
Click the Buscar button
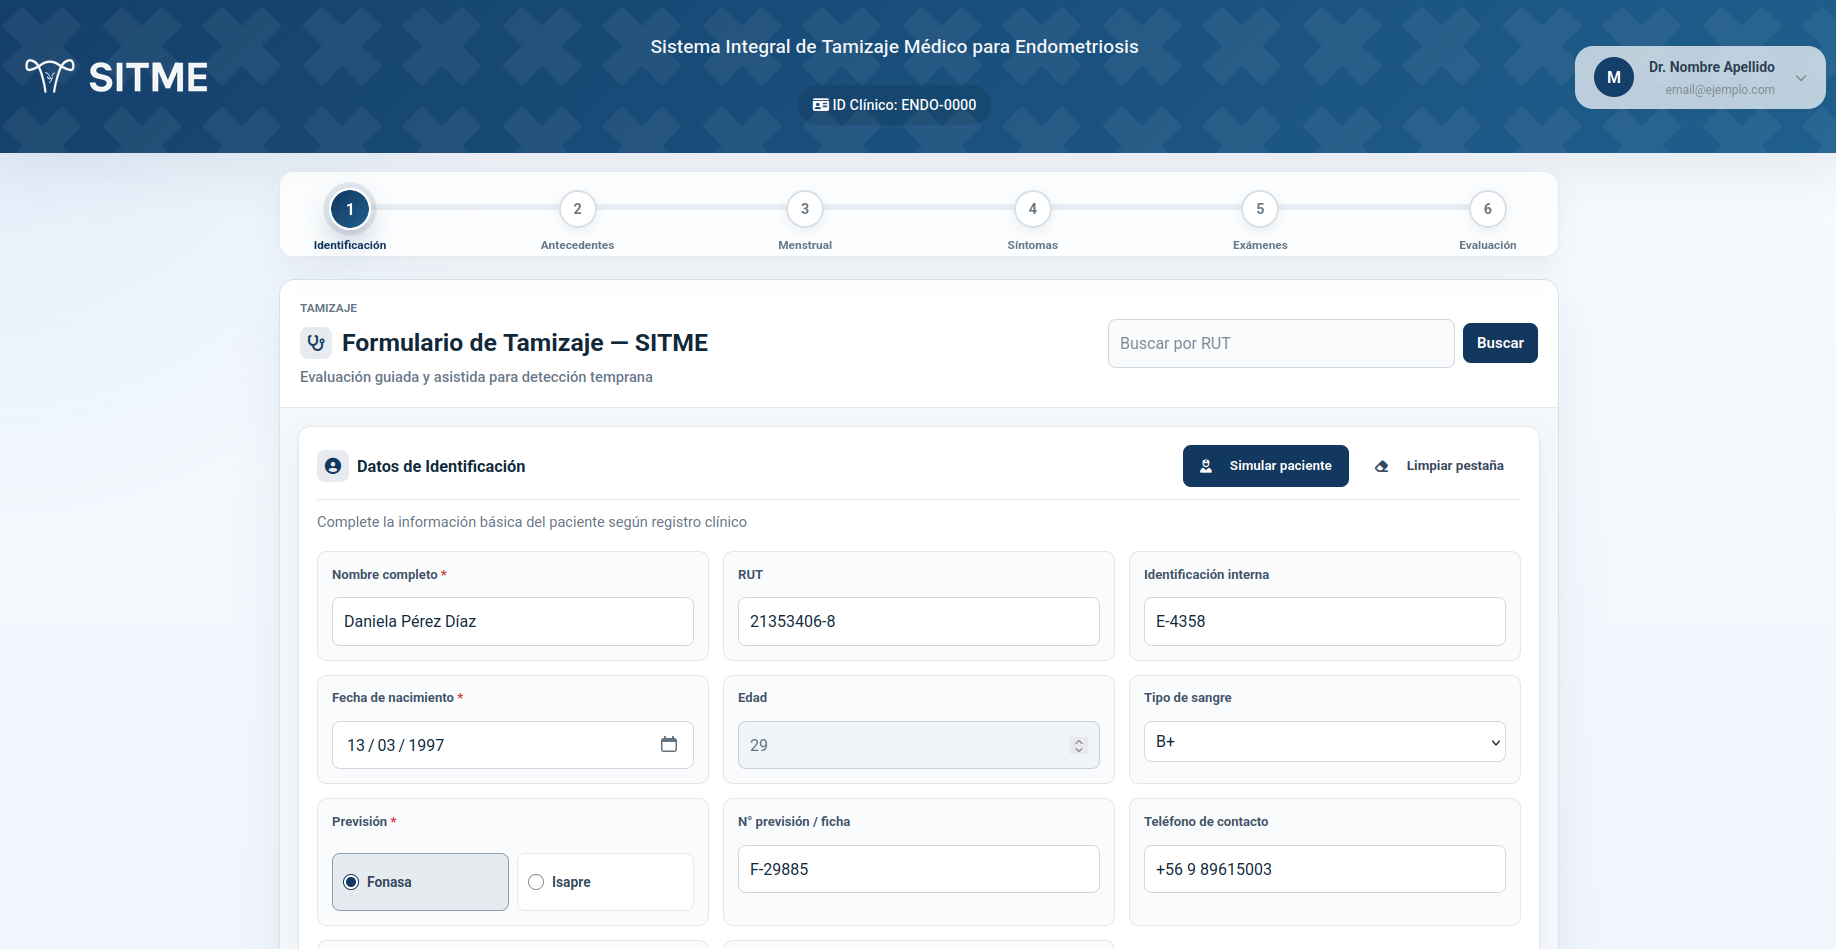[x=1500, y=343]
